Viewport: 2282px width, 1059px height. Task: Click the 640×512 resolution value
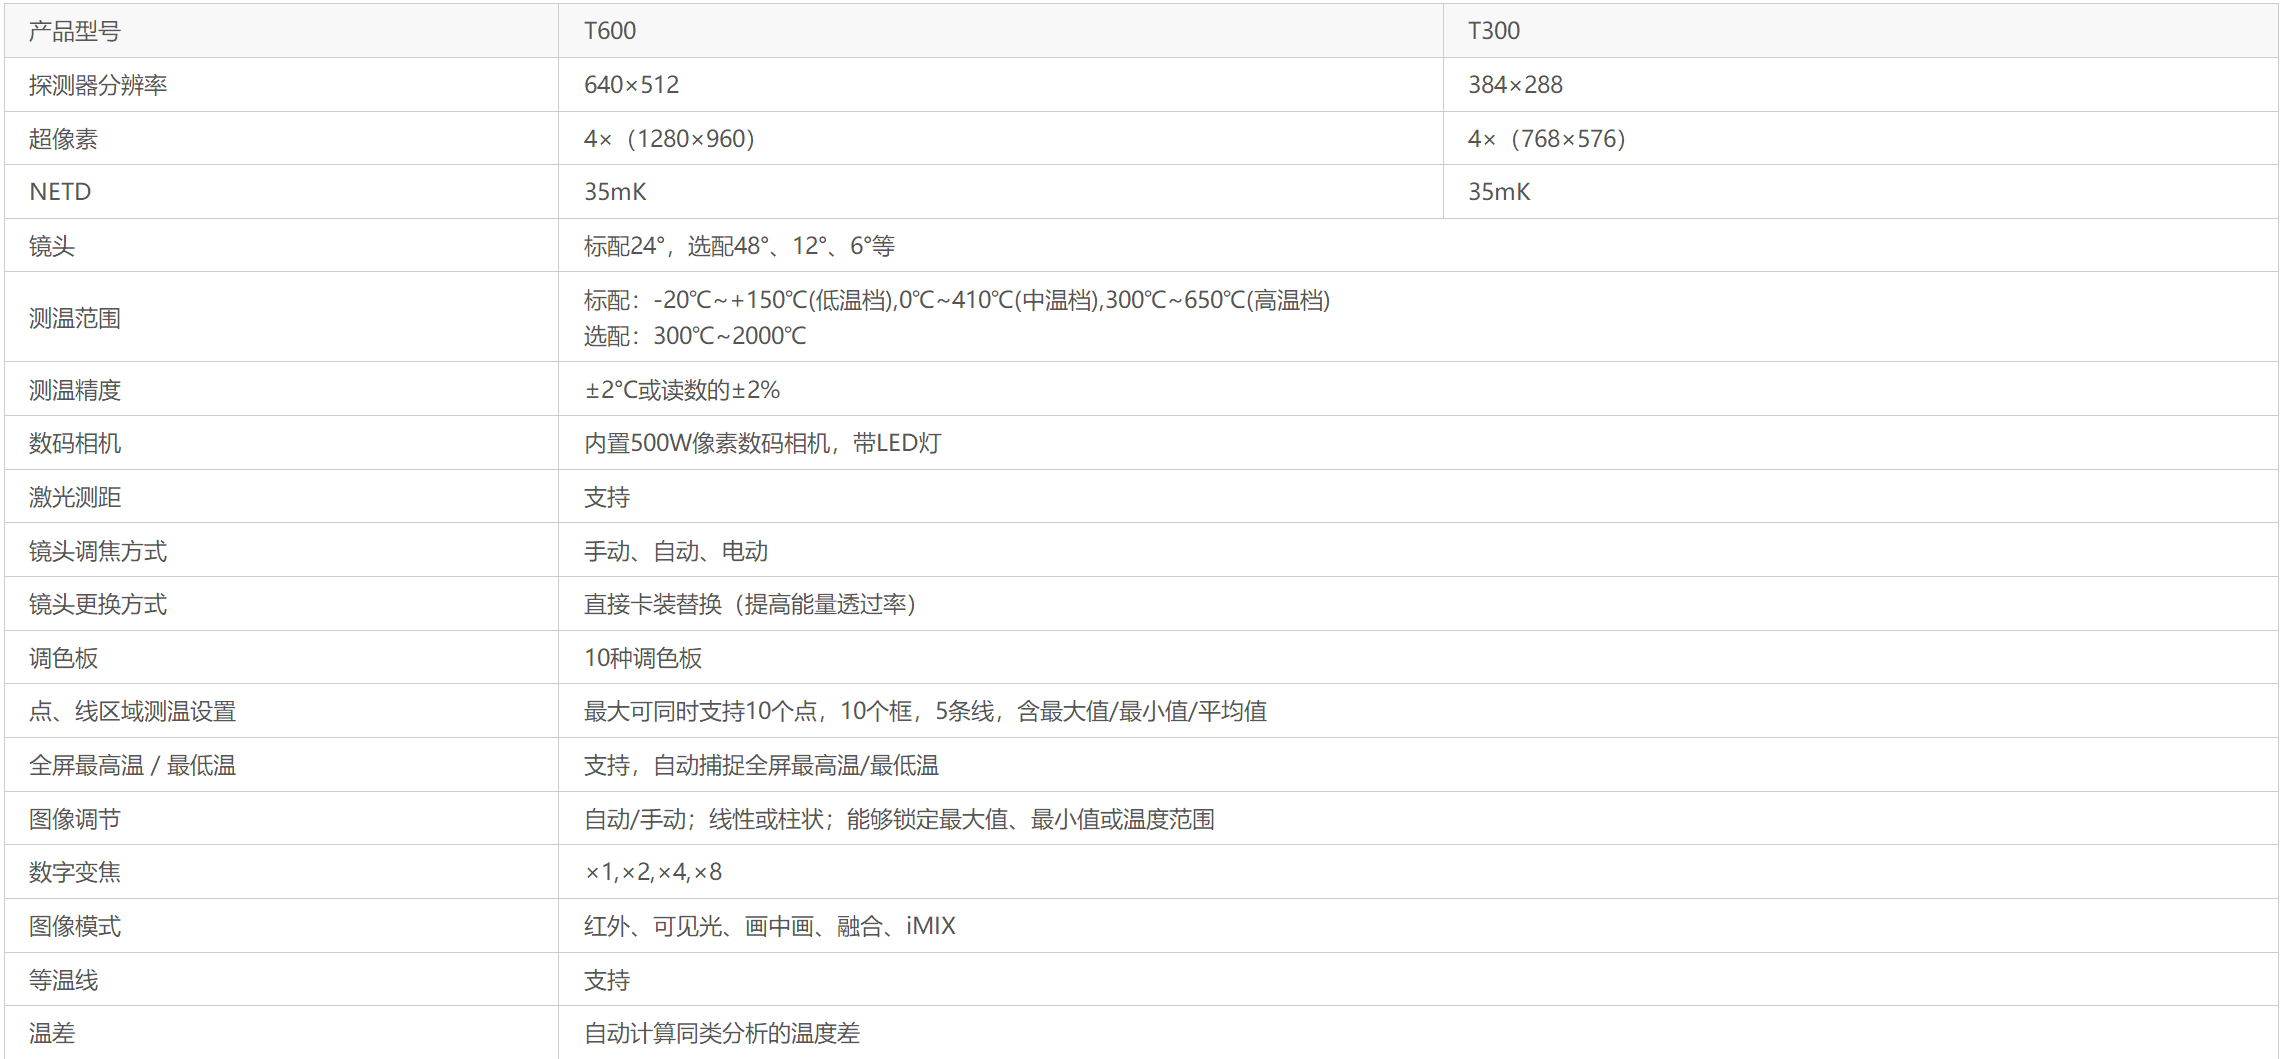(631, 85)
